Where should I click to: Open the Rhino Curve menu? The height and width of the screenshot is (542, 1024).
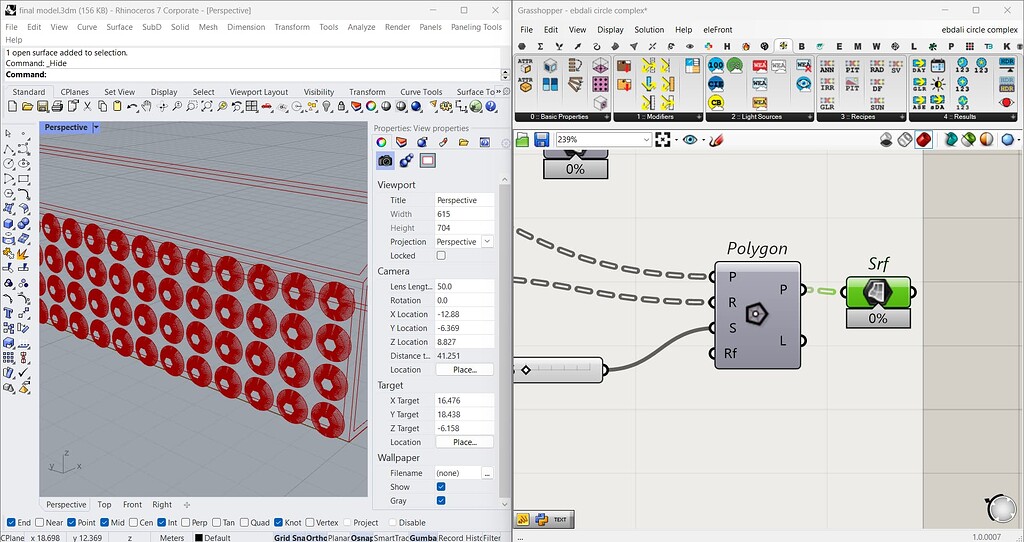click(x=87, y=27)
